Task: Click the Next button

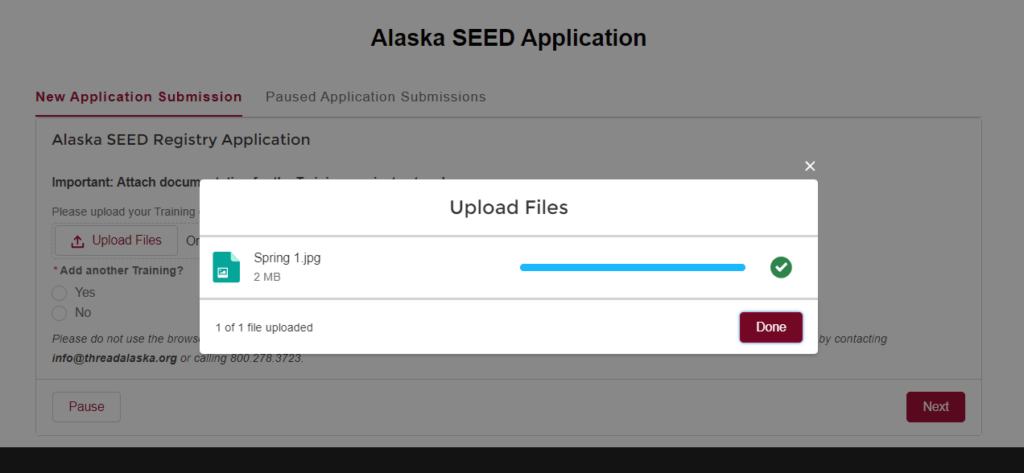Action: [x=935, y=407]
